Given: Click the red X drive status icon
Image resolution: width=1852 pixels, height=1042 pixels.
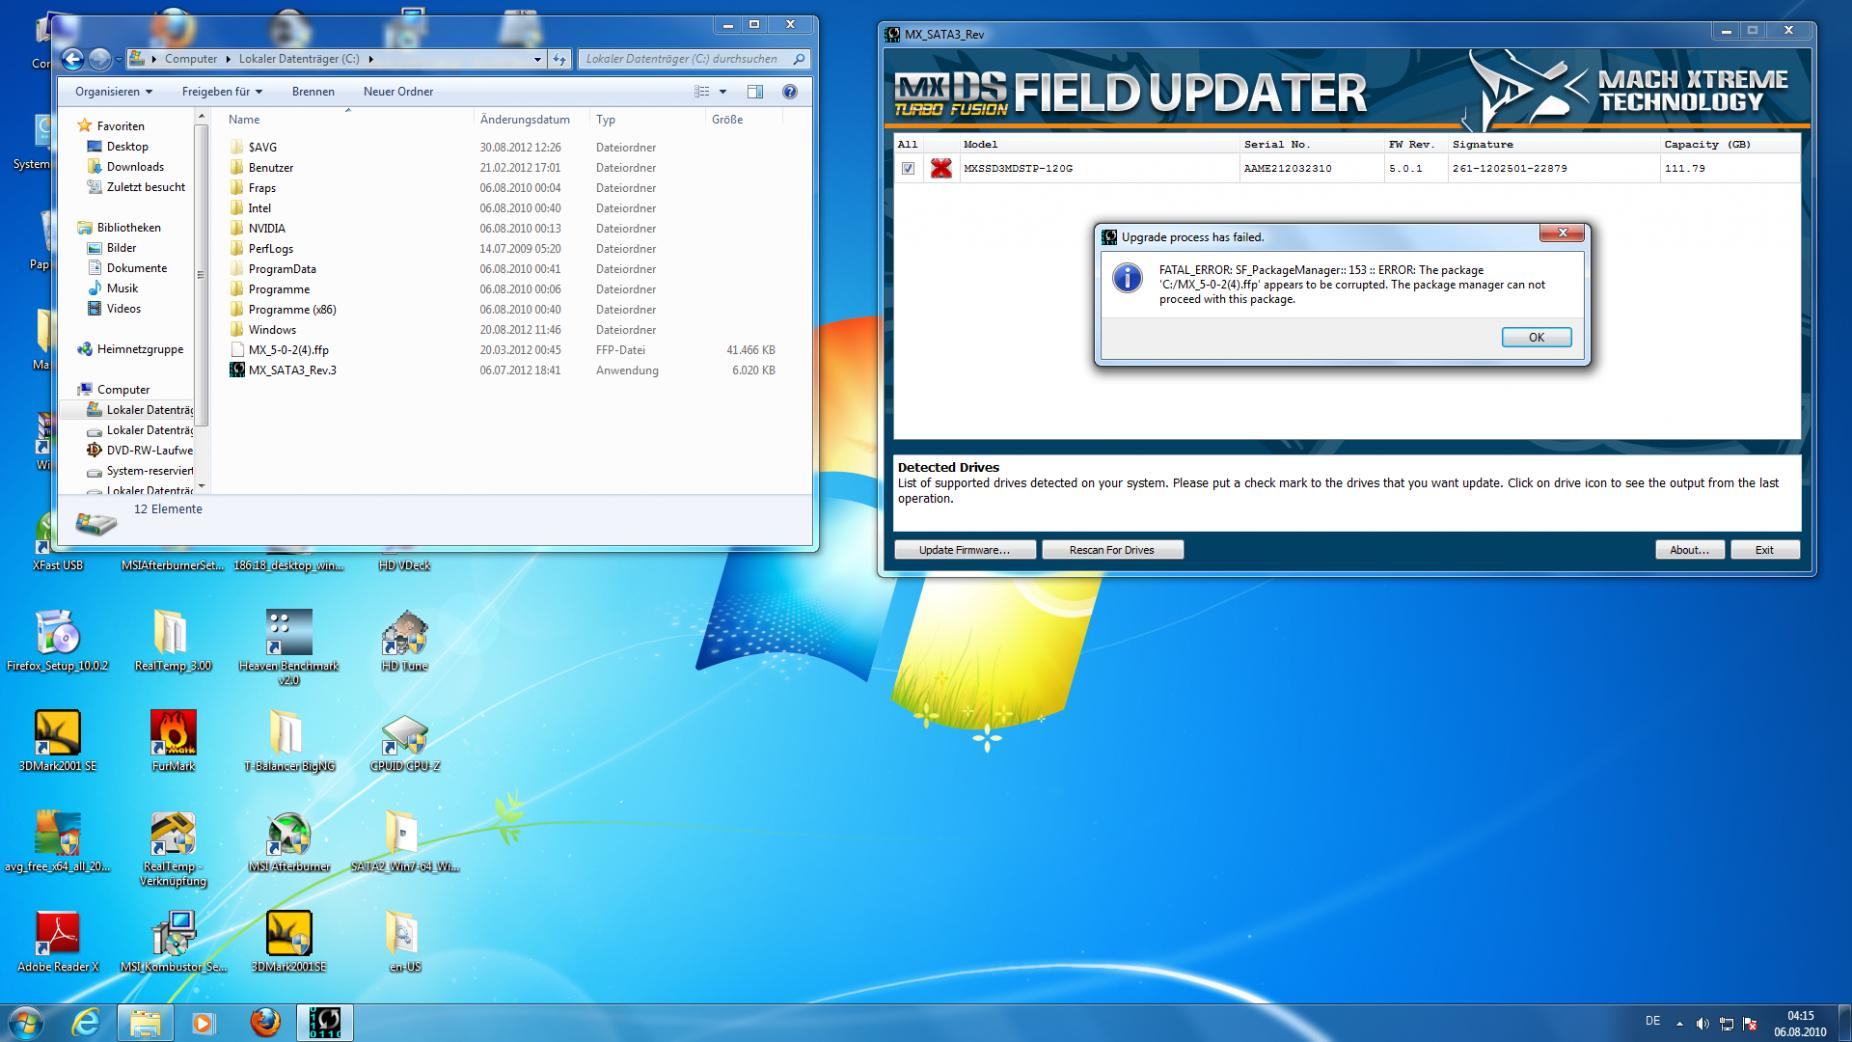Looking at the screenshot, I should (x=941, y=168).
